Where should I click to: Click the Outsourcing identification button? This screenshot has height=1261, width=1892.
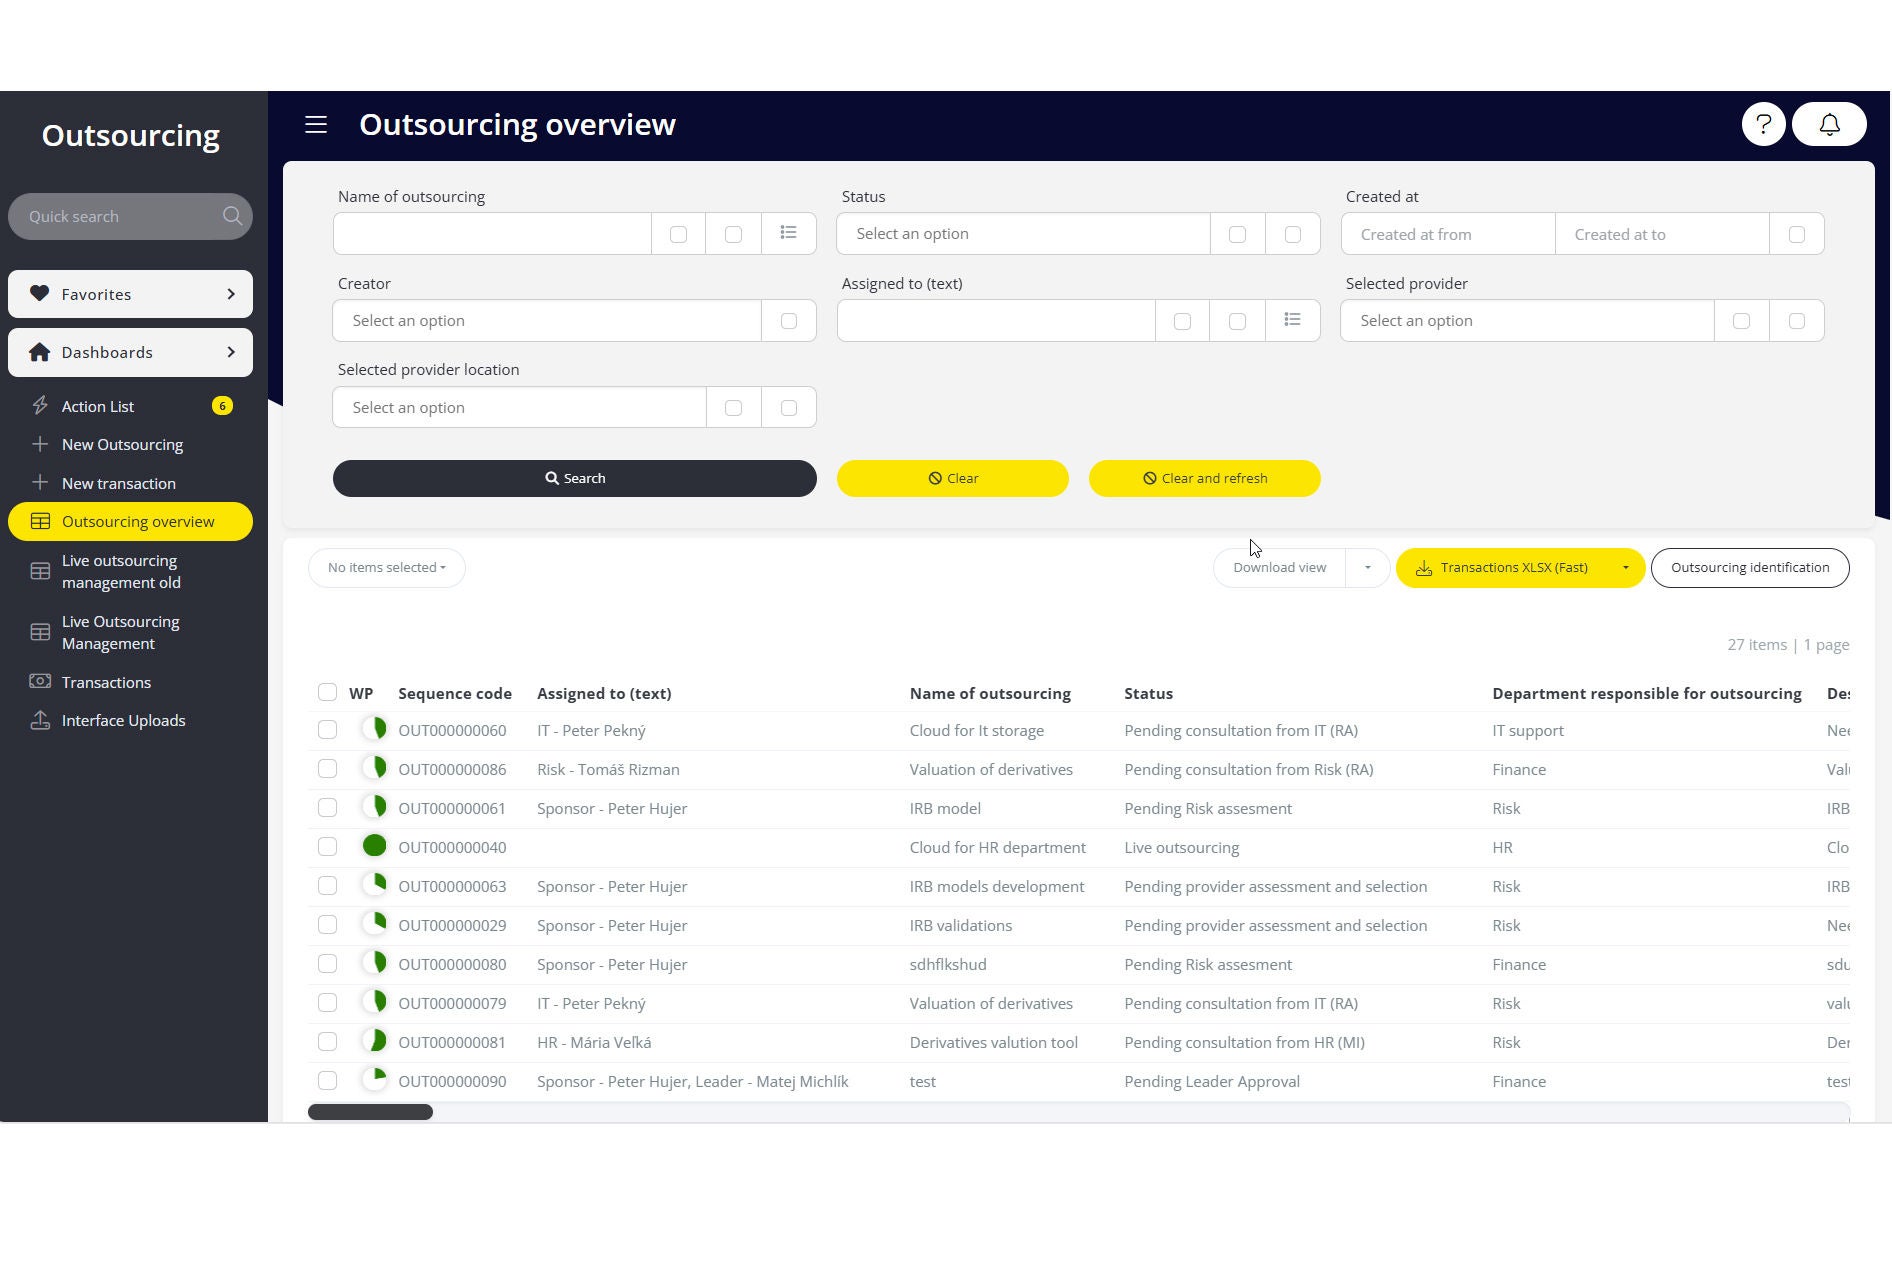tap(1750, 567)
